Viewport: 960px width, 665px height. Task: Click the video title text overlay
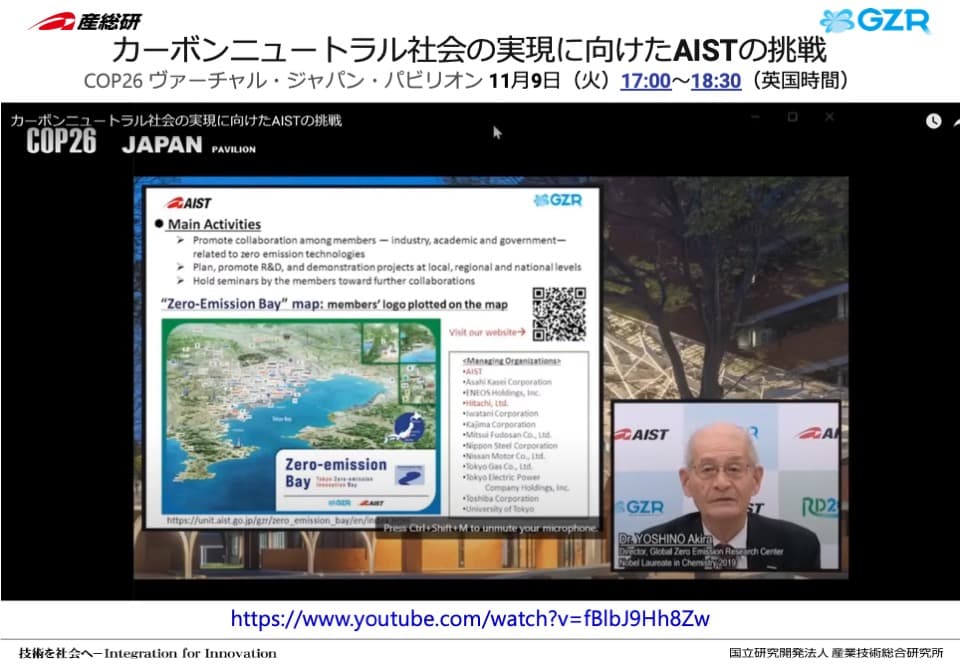(x=176, y=121)
